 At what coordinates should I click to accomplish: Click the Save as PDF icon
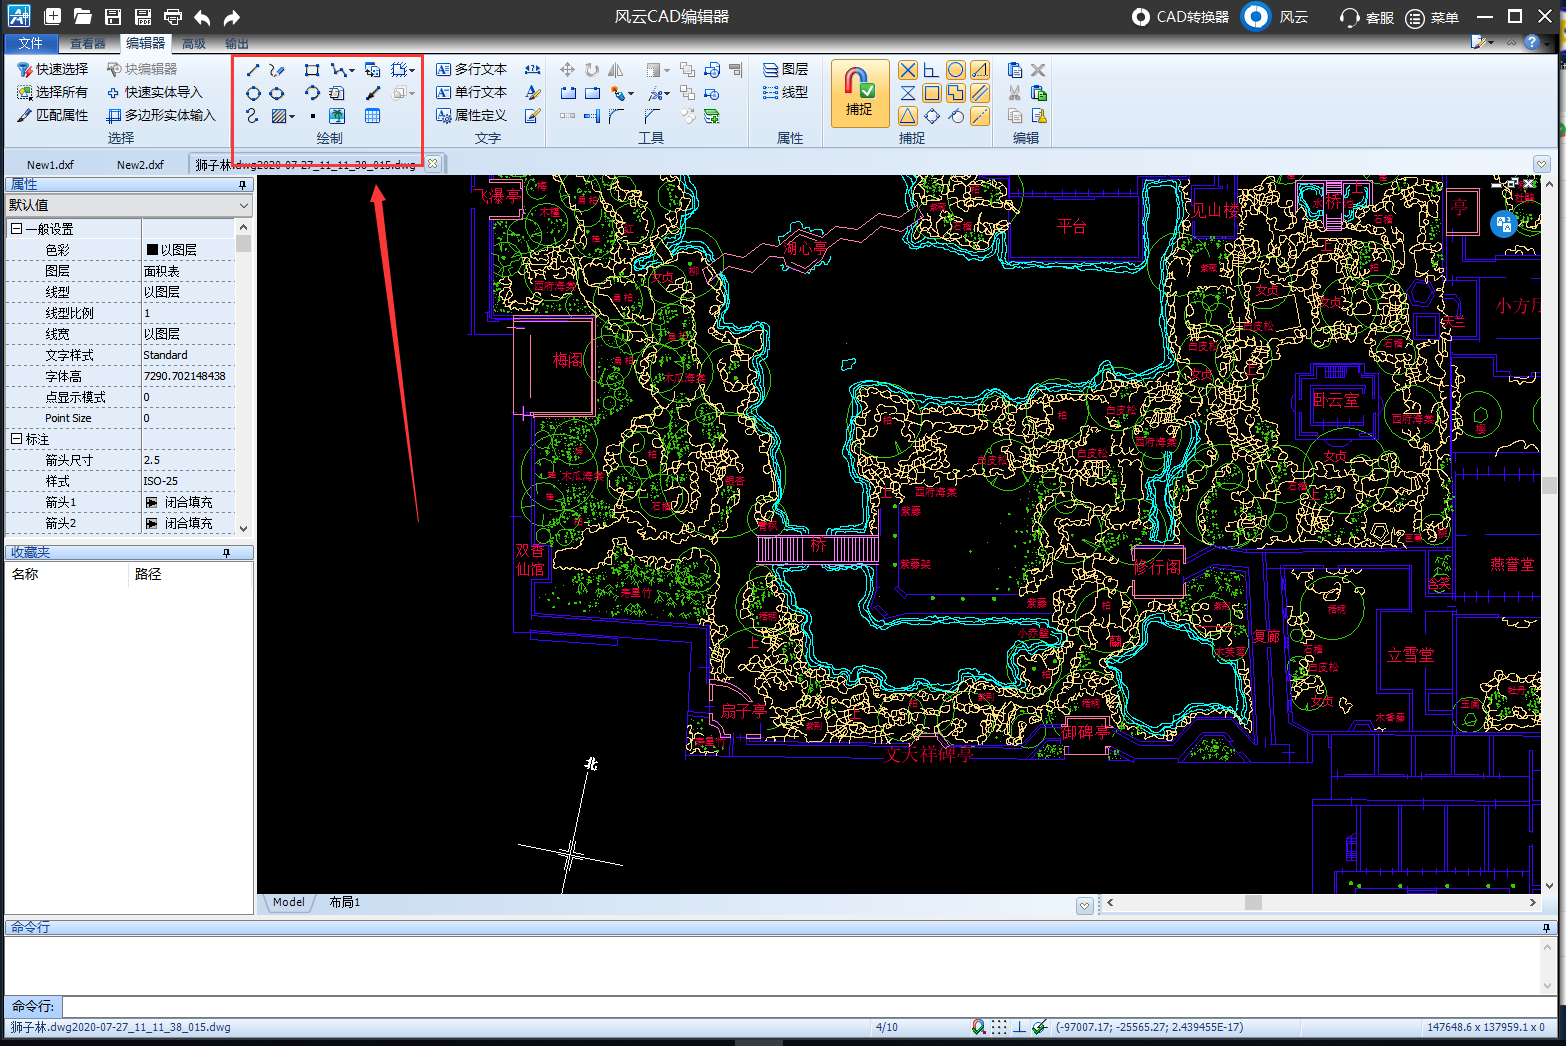click(x=143, y=17)
